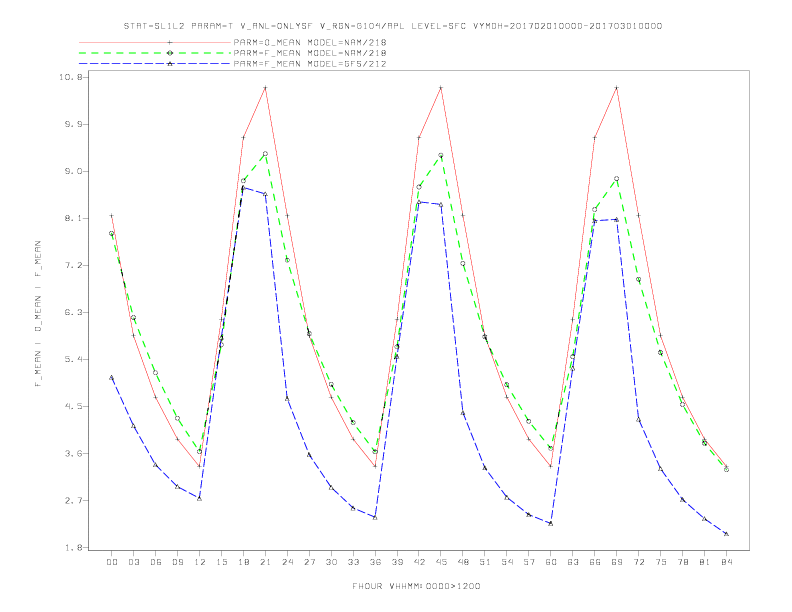Click x-axis tick label 78

point(683,562)
